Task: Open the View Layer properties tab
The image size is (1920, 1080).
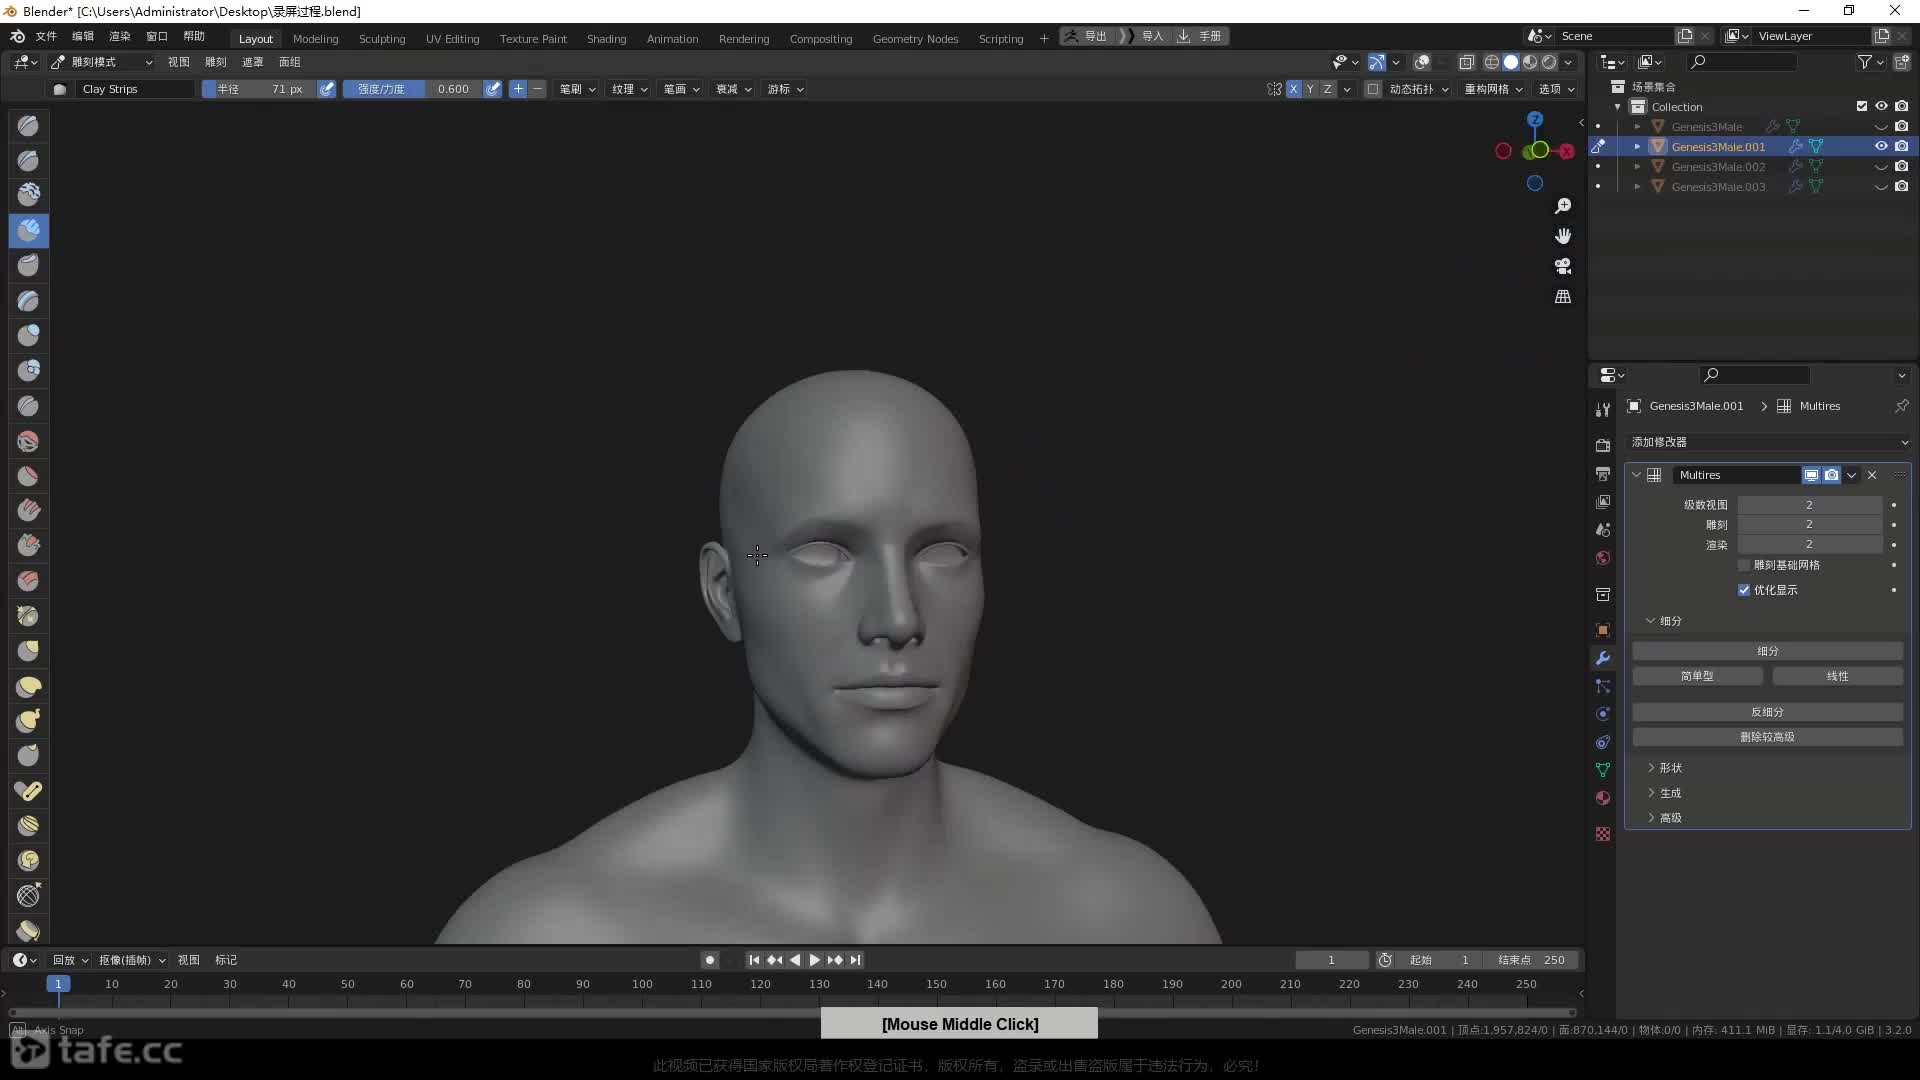Action: (x=1603, y=501)
